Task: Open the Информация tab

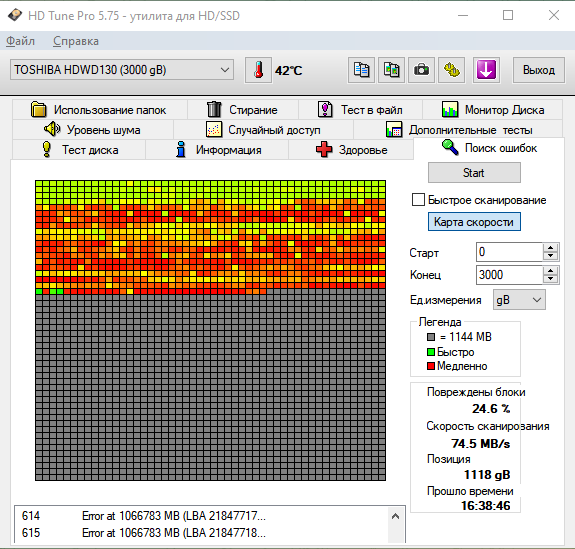Action: [217, 150]
